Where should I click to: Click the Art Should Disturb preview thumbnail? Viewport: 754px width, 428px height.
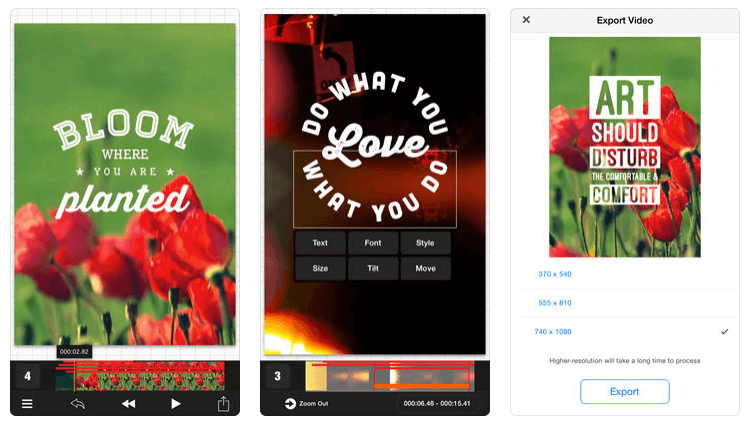point(625,147)
